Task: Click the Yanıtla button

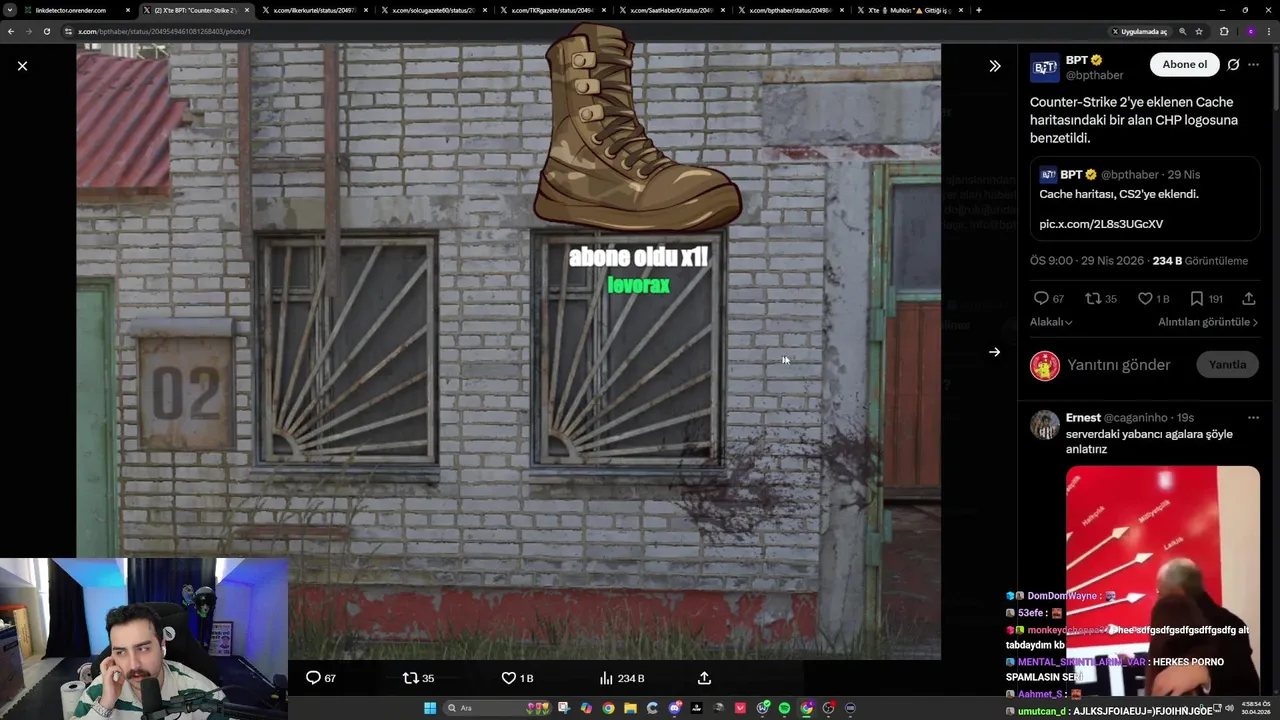Action: tap(1227, 365)
